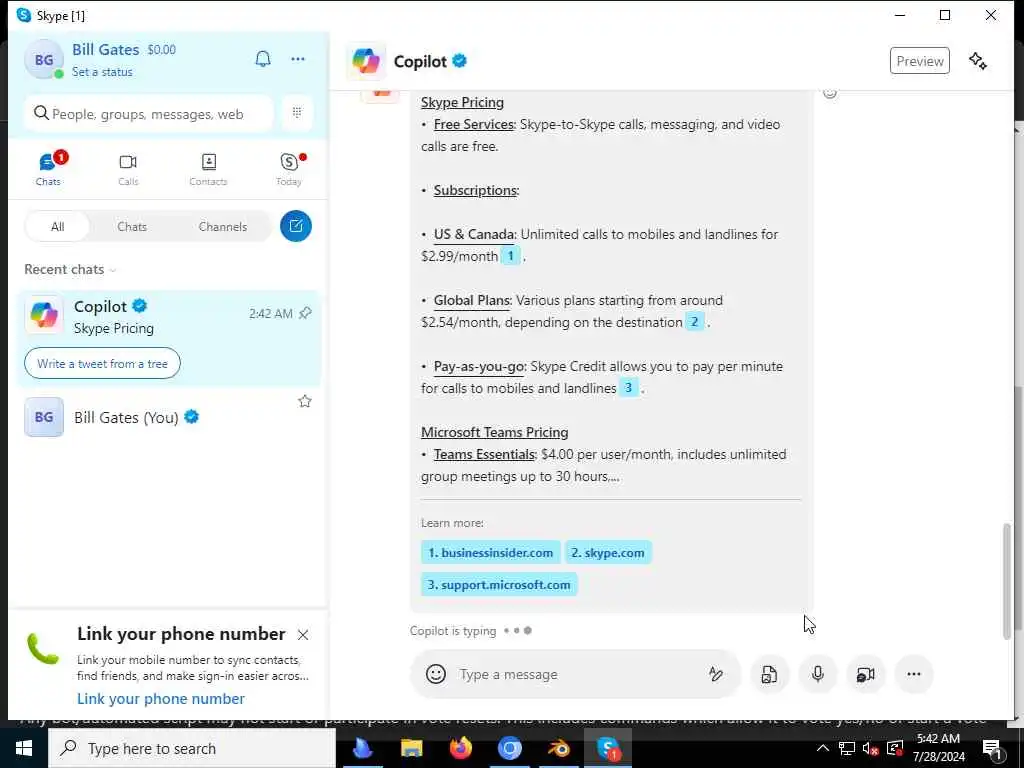
Task: Click the Windows Type here to search box
Action: point(192,748)
